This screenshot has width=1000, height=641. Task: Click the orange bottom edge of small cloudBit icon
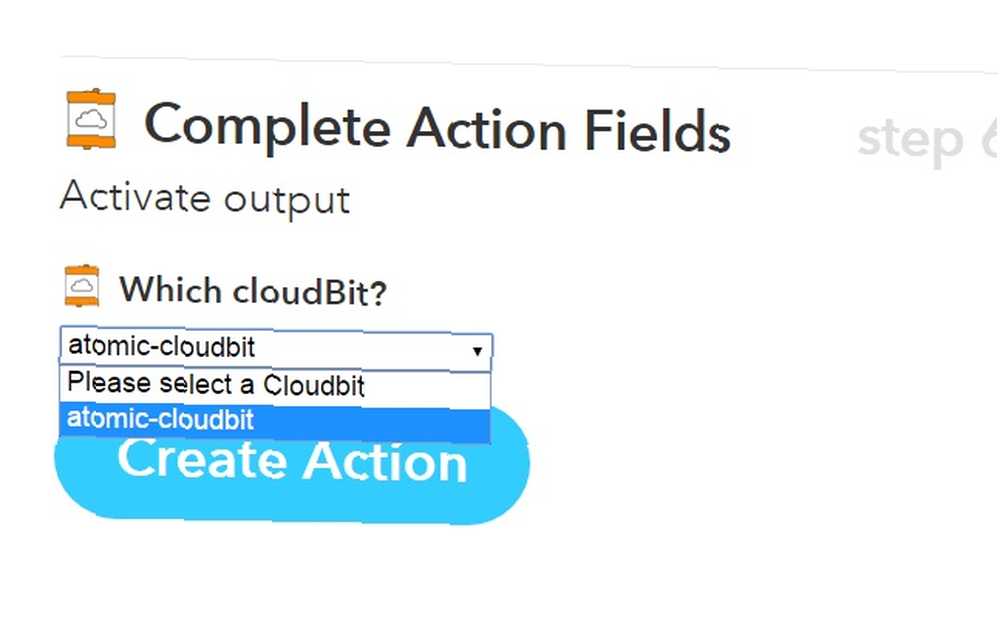[82, 300]
